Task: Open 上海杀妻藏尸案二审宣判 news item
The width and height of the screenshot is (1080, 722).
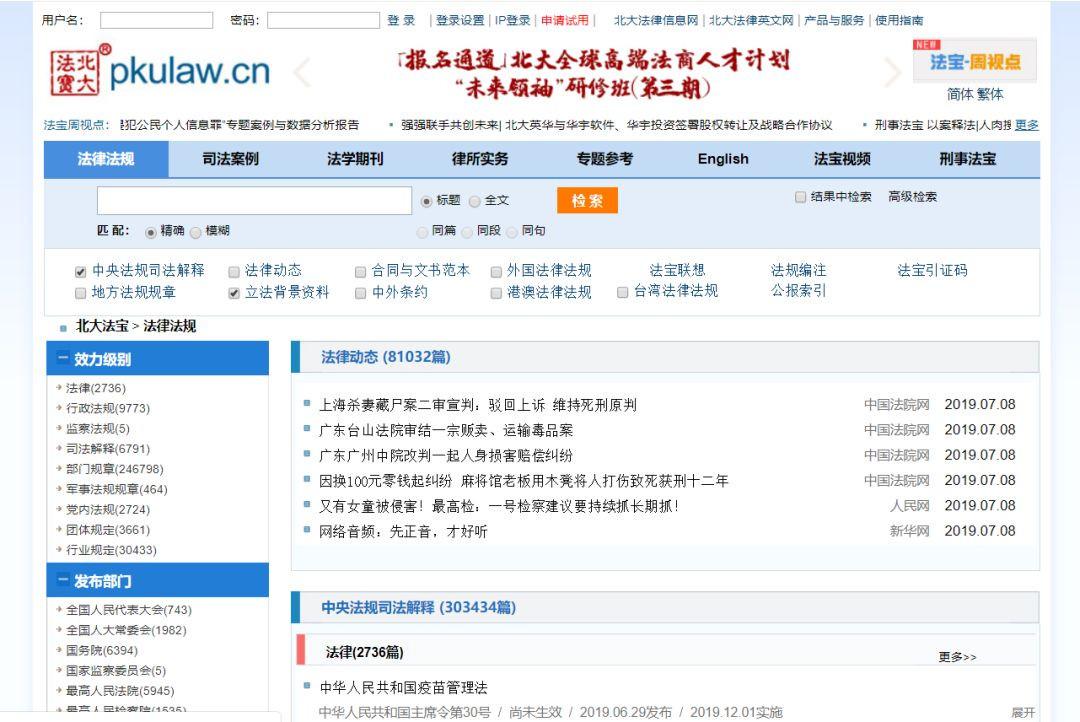Action: click(x=477, y=405)
